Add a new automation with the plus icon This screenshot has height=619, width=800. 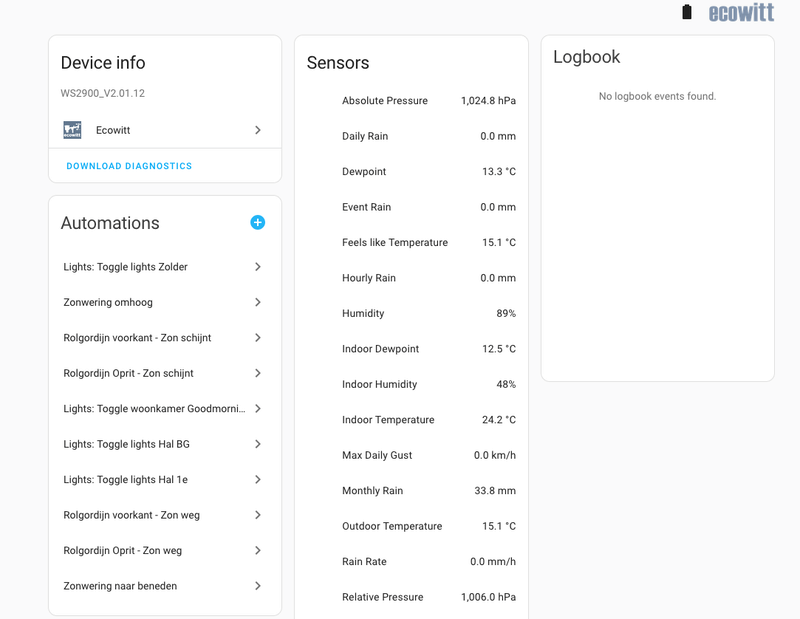click(257, 223)
